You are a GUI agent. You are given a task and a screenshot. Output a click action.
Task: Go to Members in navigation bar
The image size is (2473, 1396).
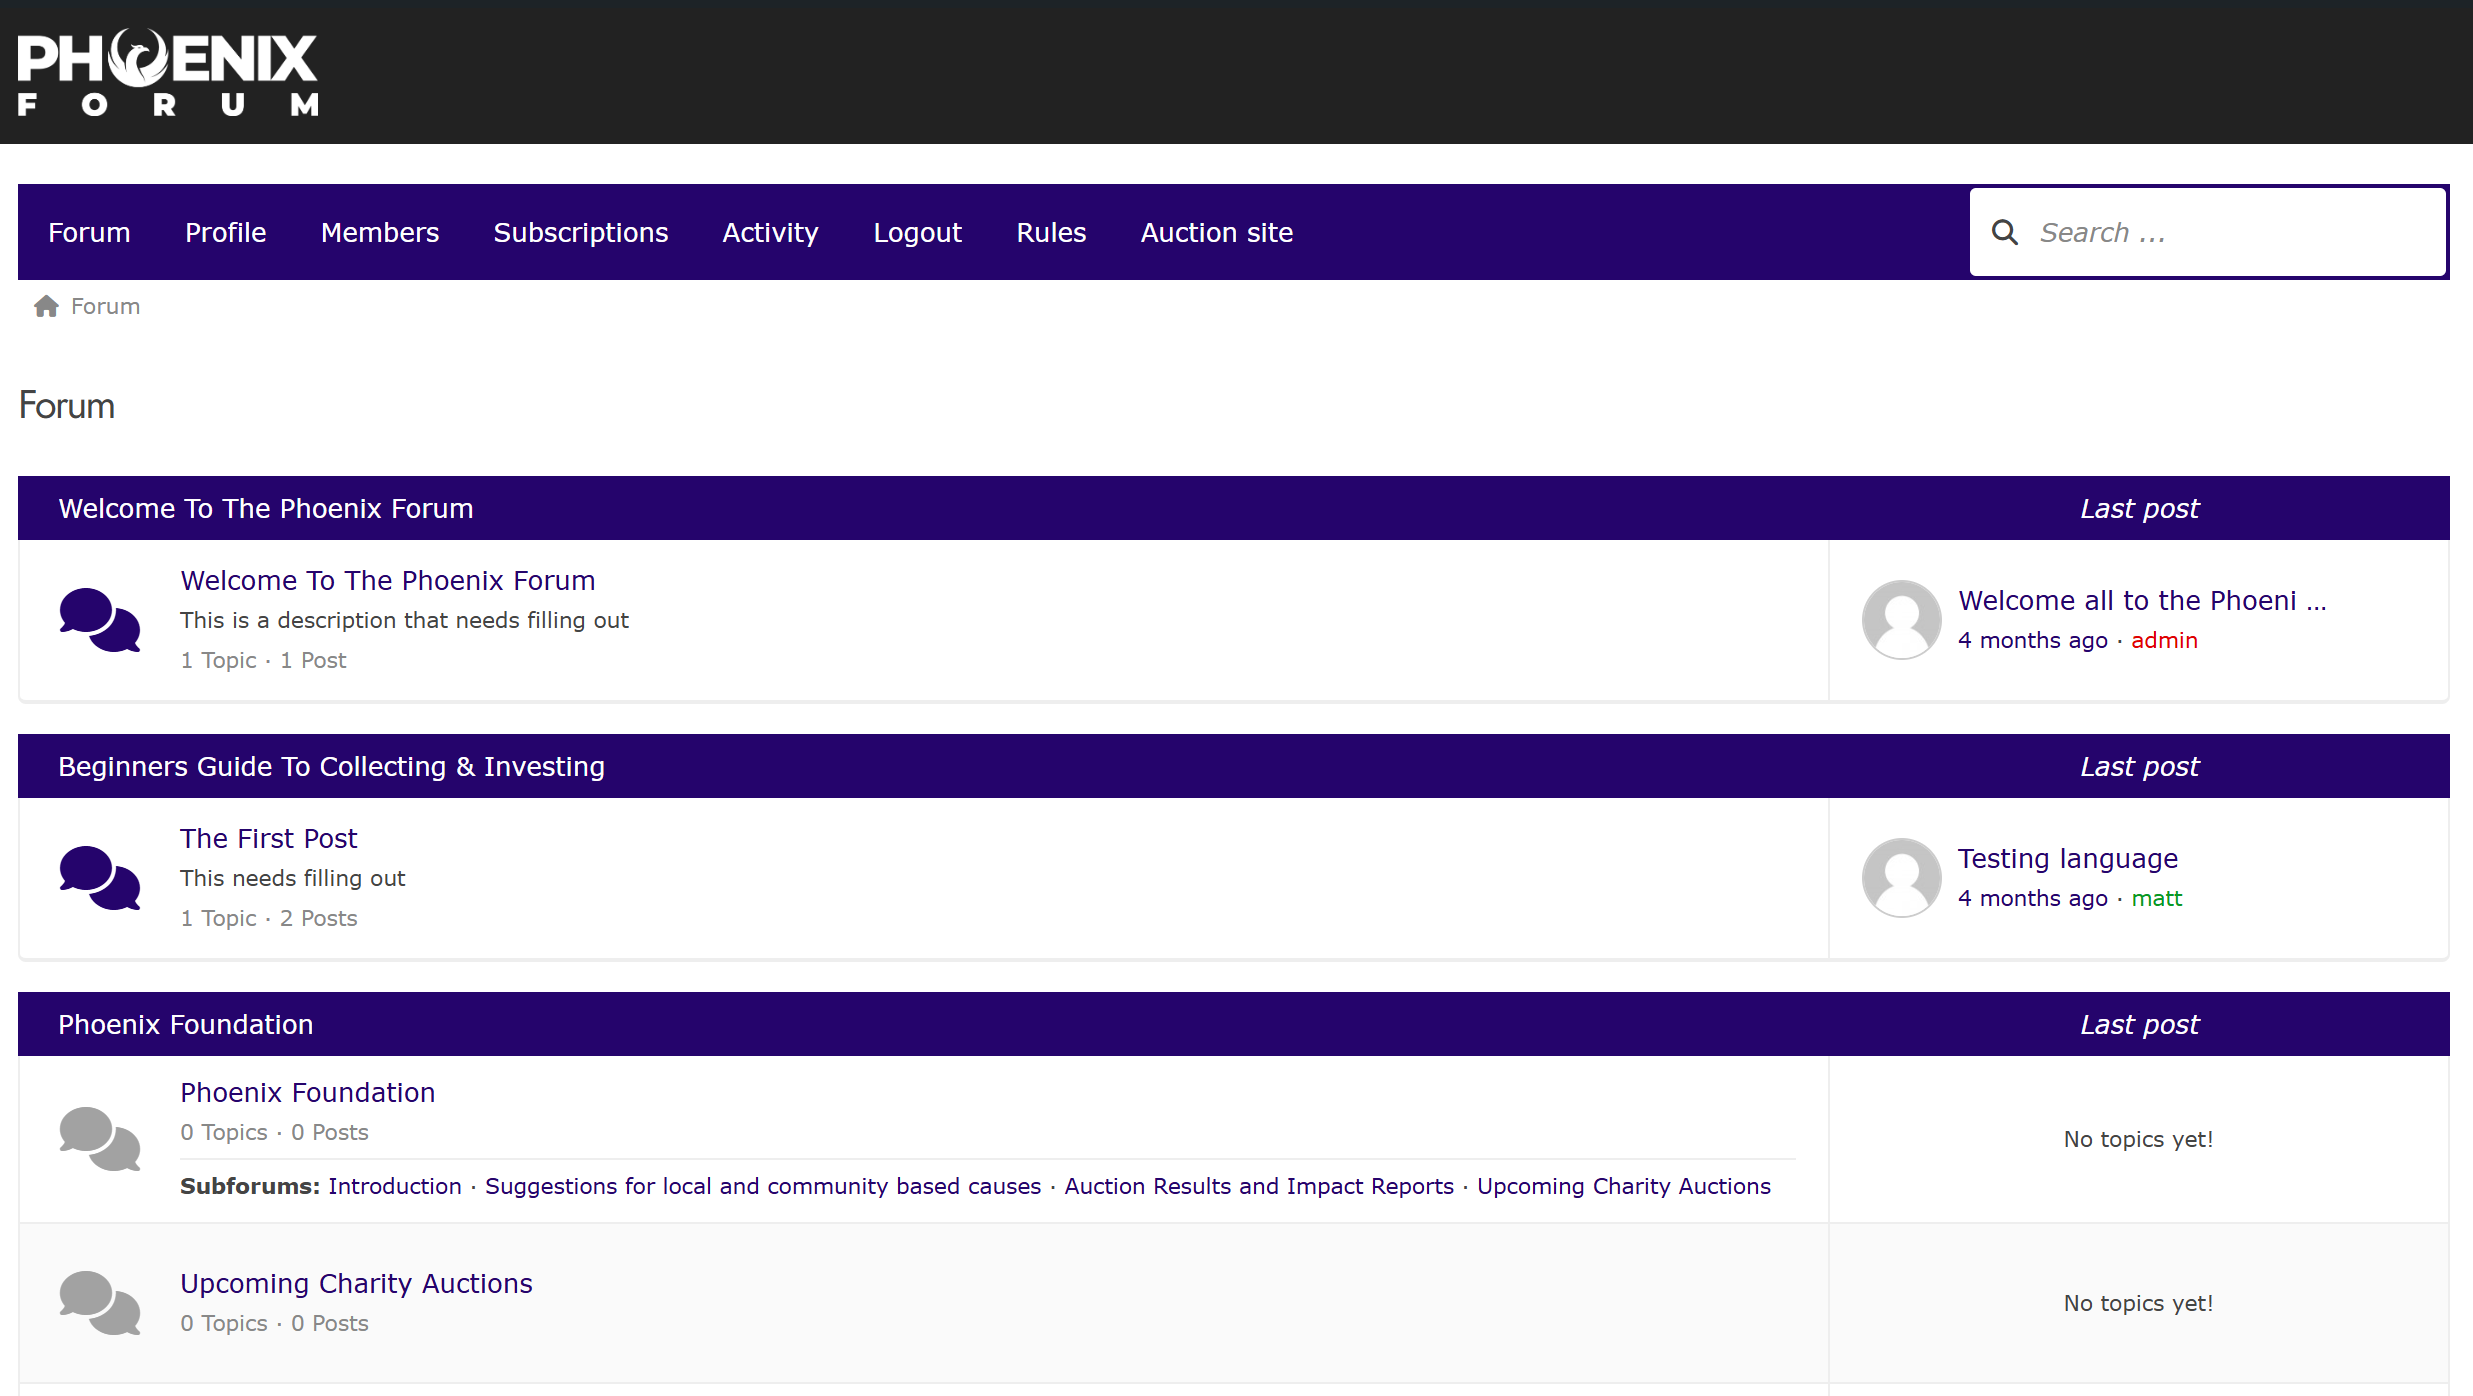(x=380, y=233)
